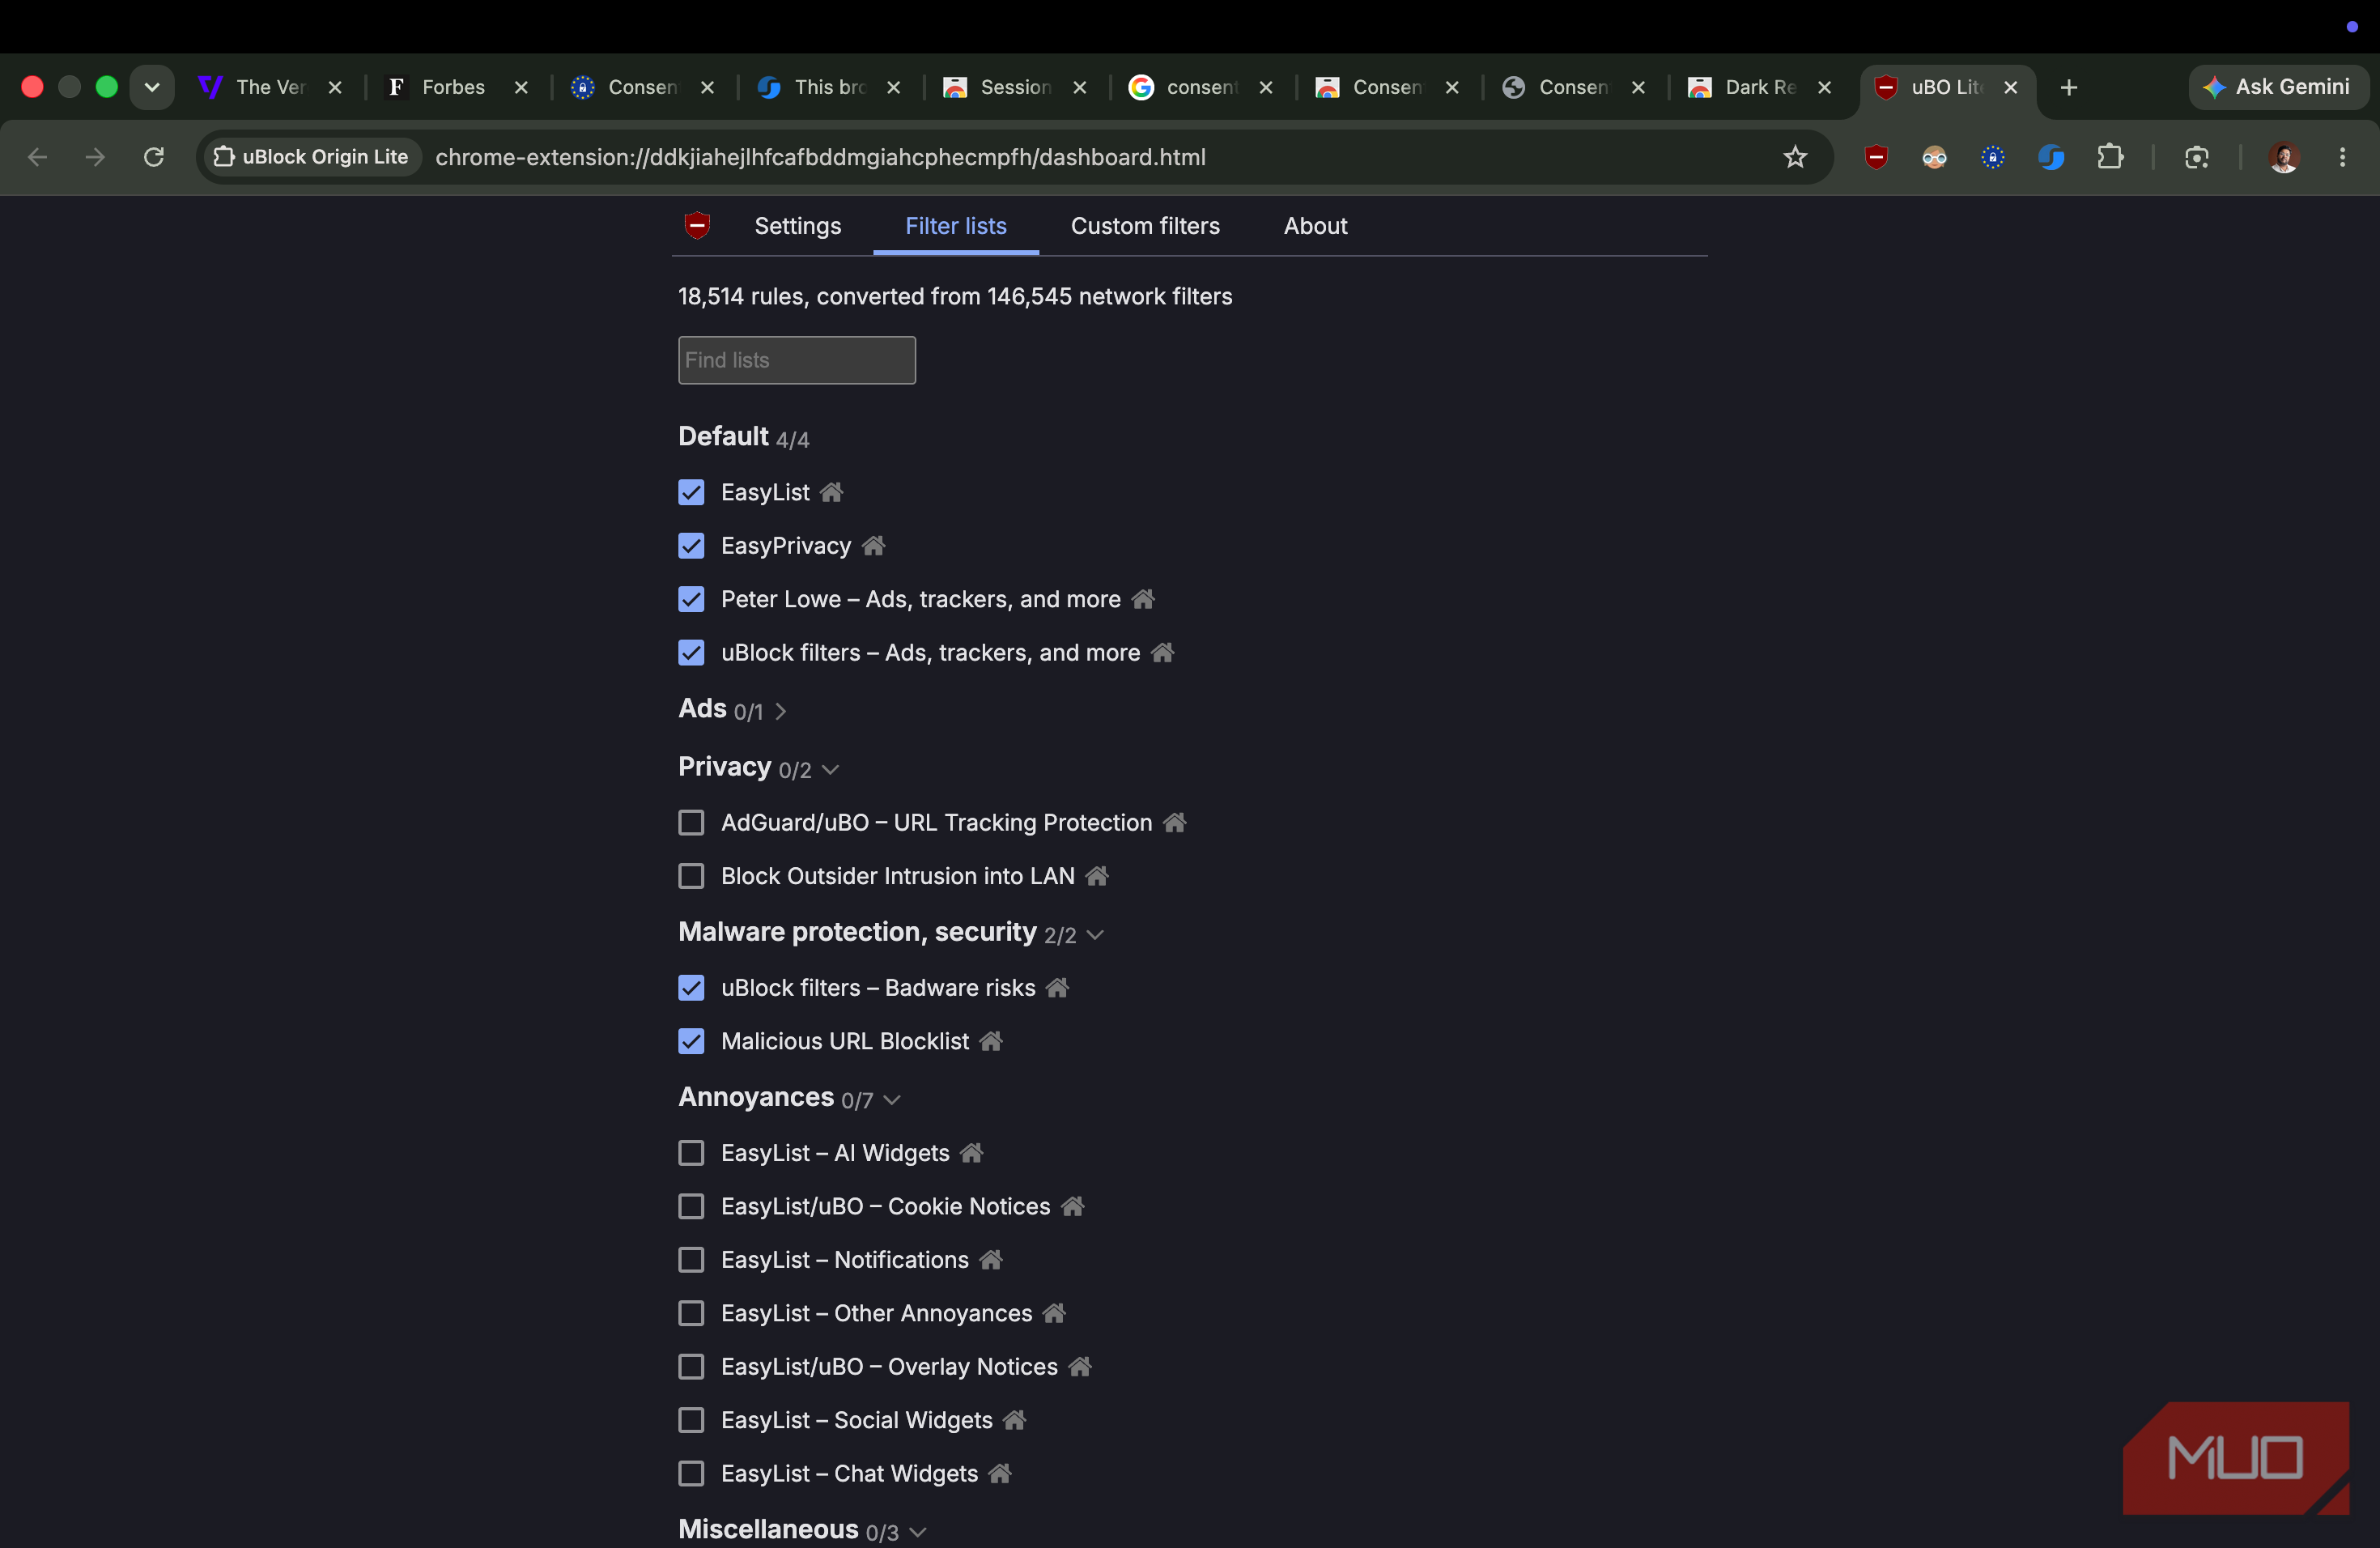The width and height of the screenshot is (2380, 1548).
Task: Open home icon for Overlay Notices list
Action: [1080, 1366]
